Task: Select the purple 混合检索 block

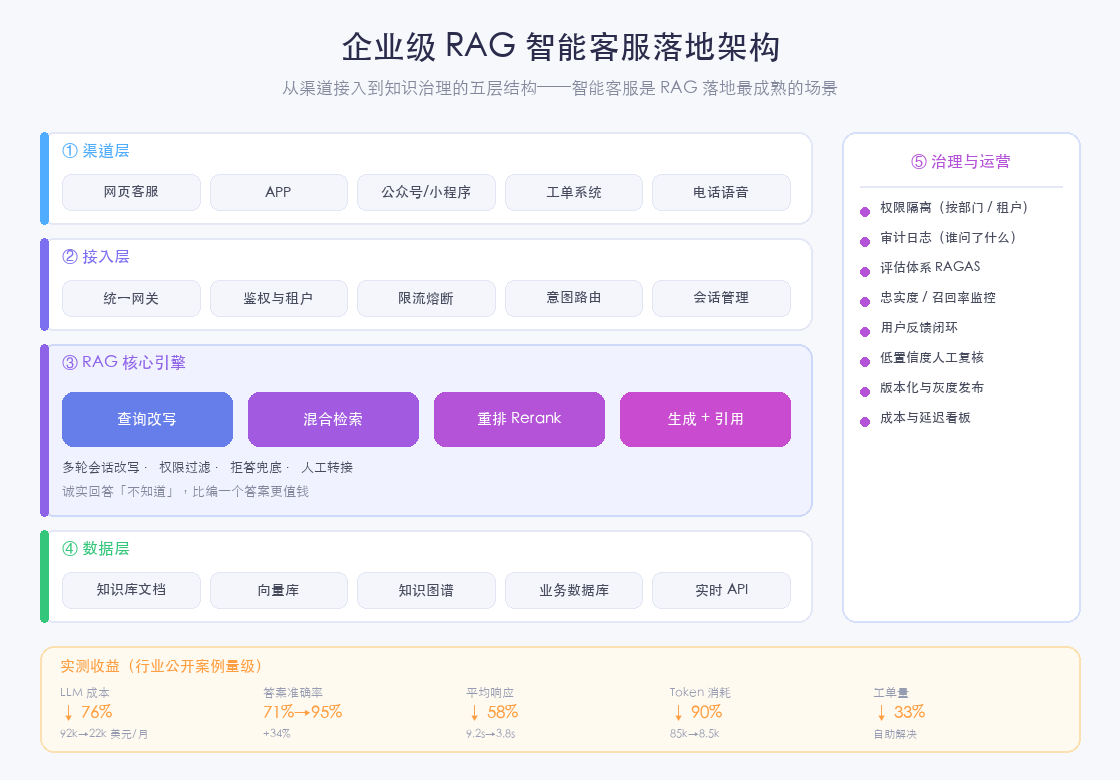Action: pyautogui.click(x=333, y=419)
